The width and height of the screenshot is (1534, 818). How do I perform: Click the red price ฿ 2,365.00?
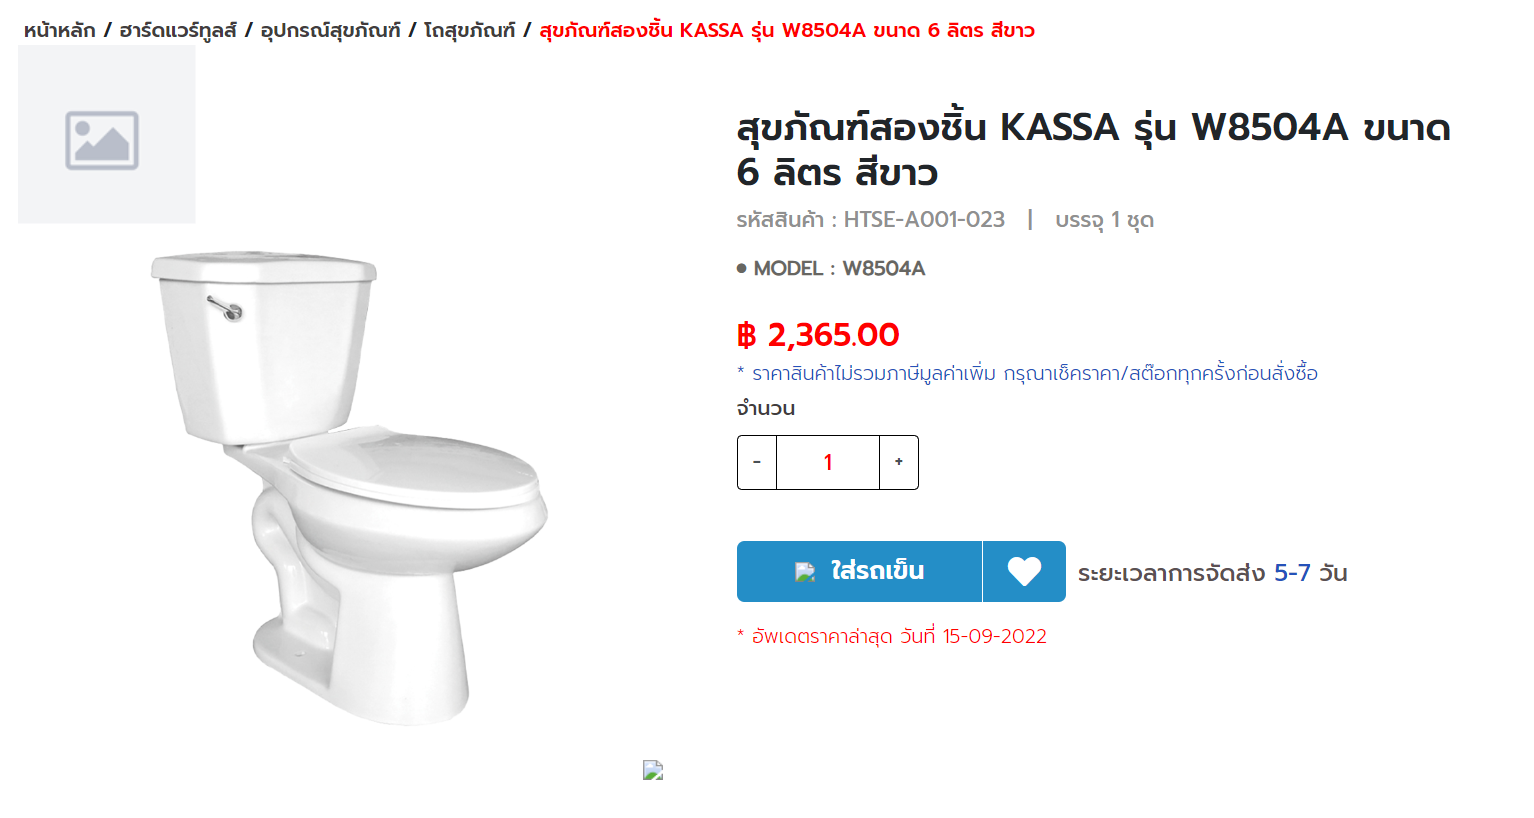(x=818, y=335)
